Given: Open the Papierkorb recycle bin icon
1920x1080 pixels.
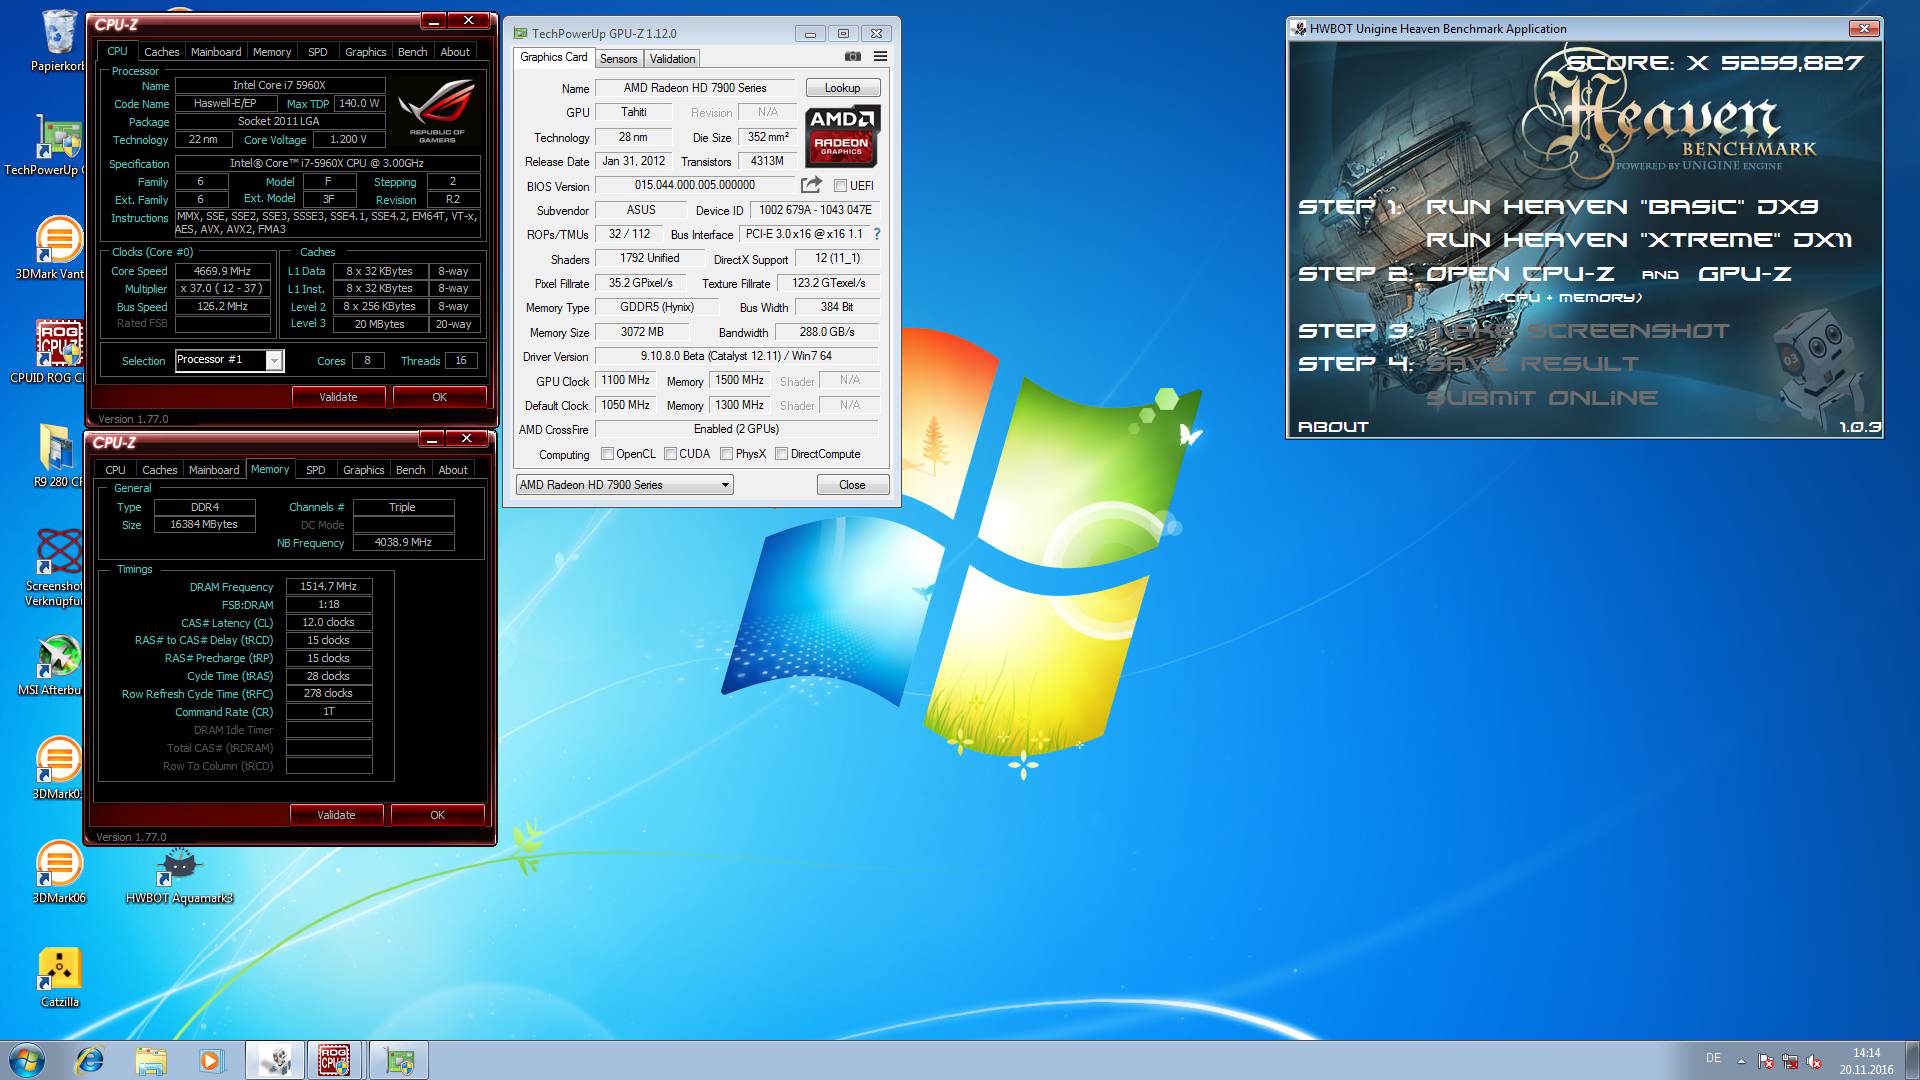Looking at the screenshot, I should pos(58,40).
